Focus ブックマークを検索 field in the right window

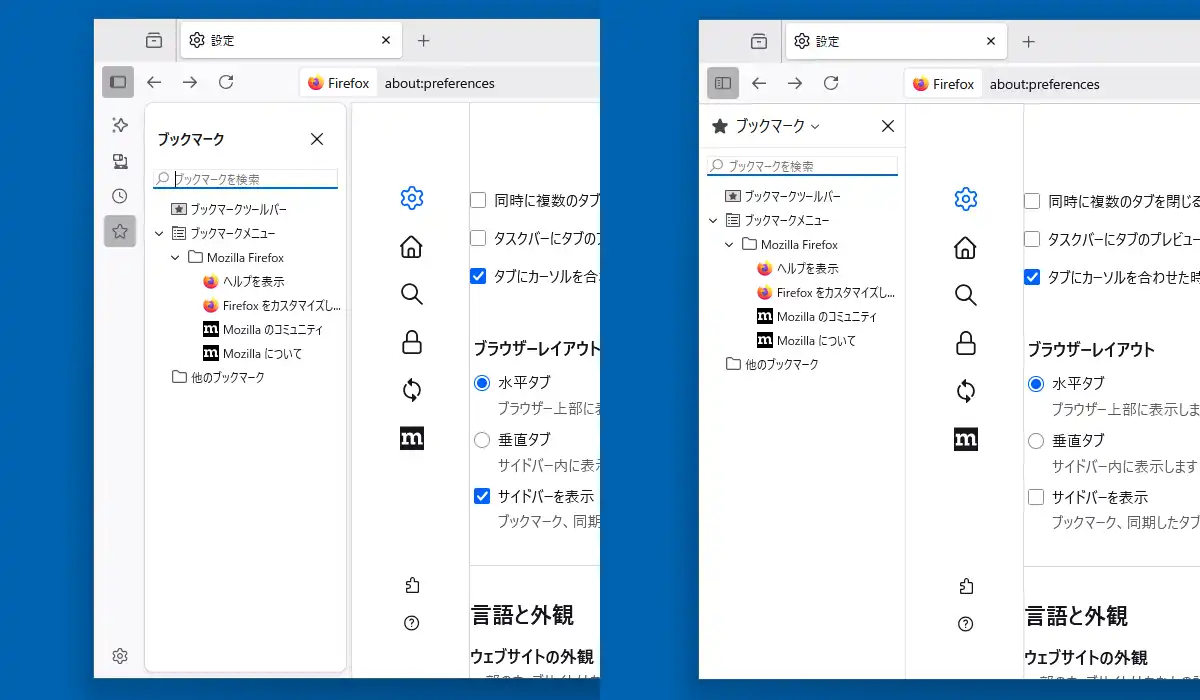[802, 166]
